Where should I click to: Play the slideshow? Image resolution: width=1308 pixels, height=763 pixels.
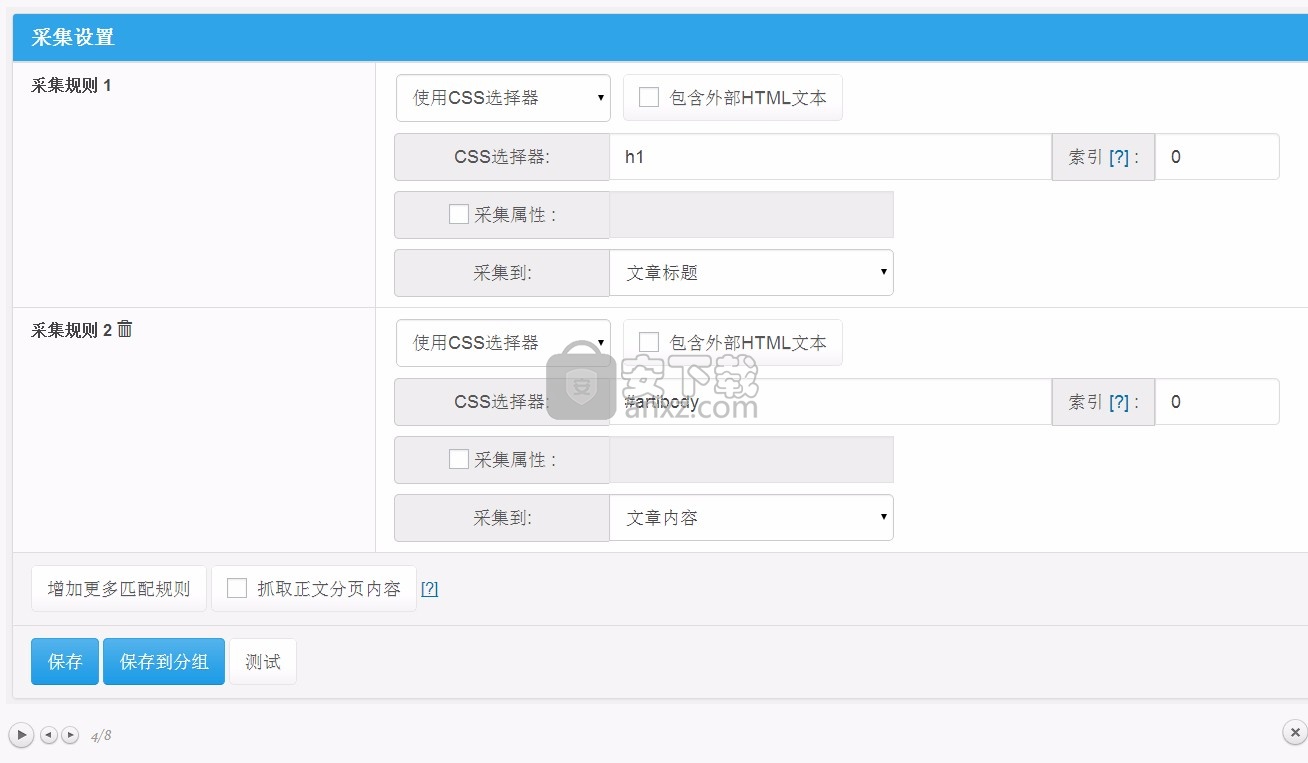pos(21,734)
